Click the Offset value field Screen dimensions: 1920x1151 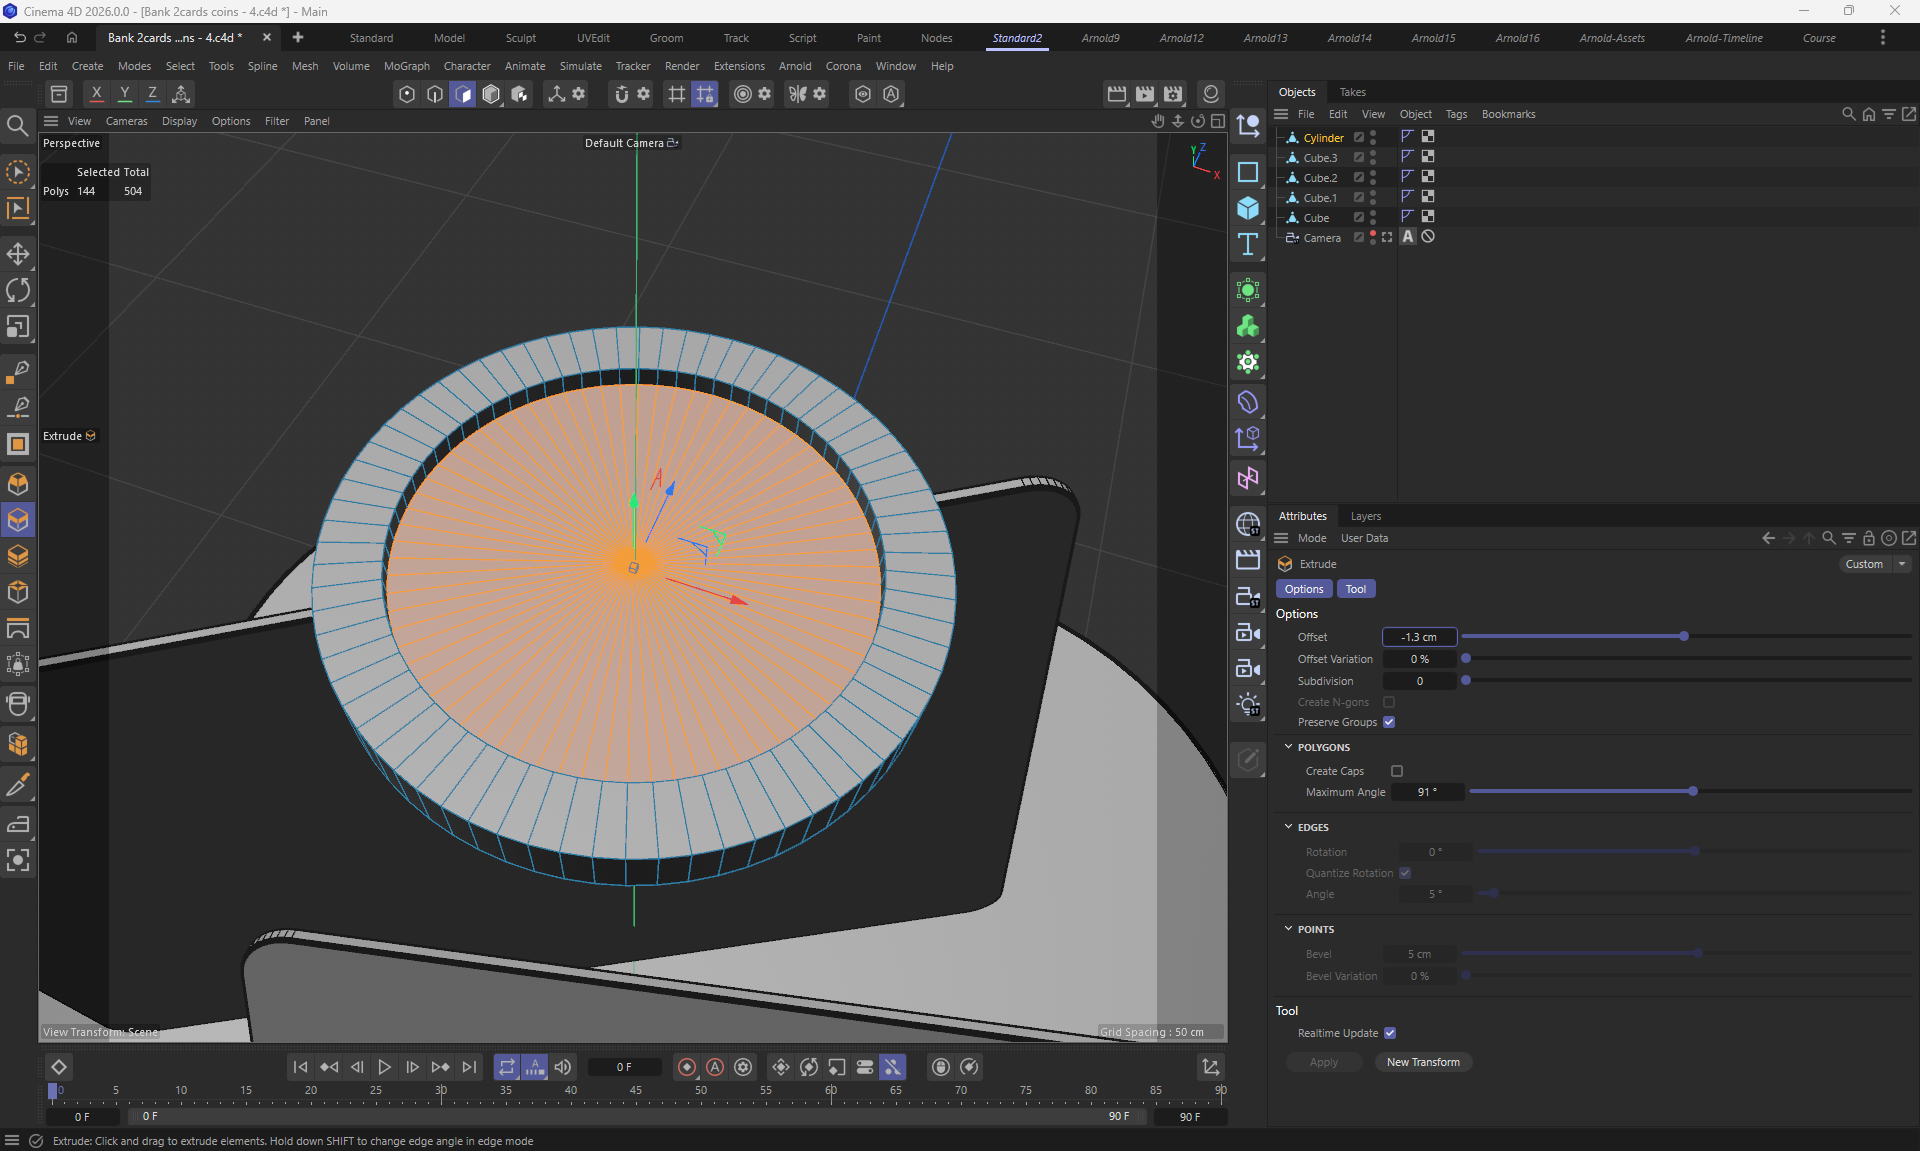pos(1418,637)
